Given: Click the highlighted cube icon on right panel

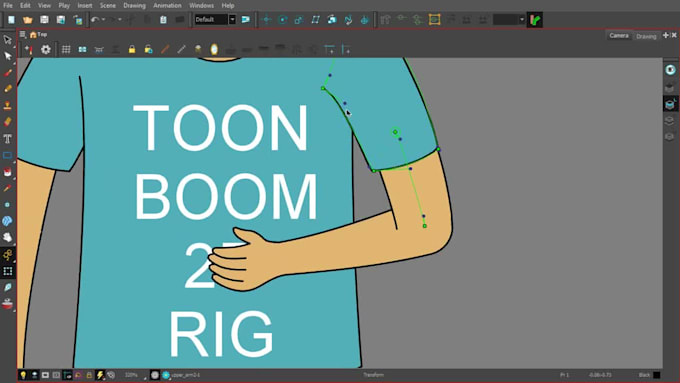Looking at the screenshot, I should [x=670, y=104].
